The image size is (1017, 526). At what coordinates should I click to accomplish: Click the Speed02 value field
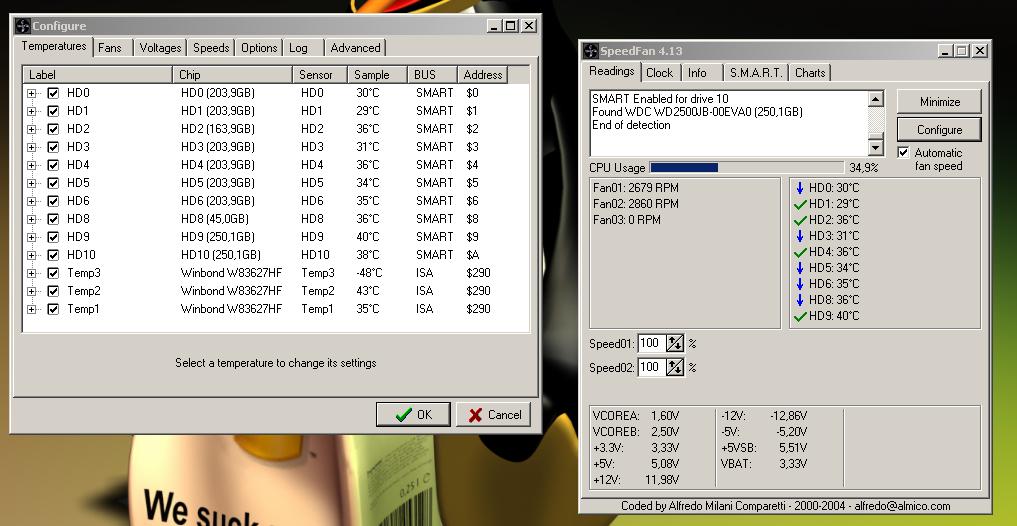pos(652,367)
